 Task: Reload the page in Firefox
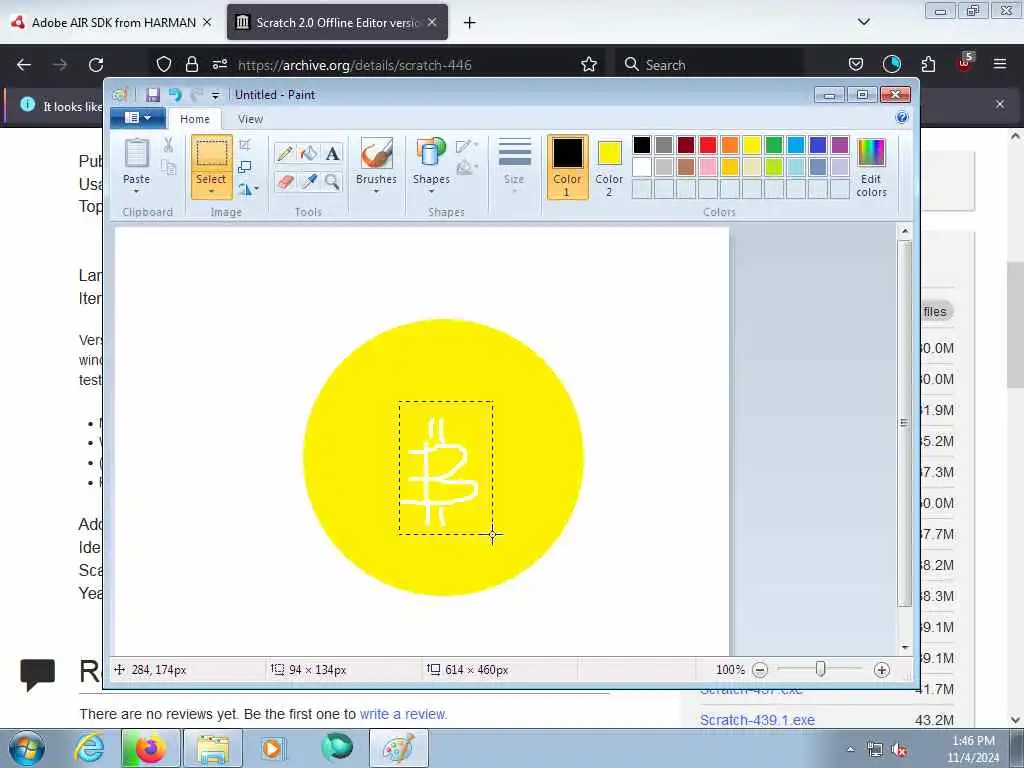pos(96,65)
